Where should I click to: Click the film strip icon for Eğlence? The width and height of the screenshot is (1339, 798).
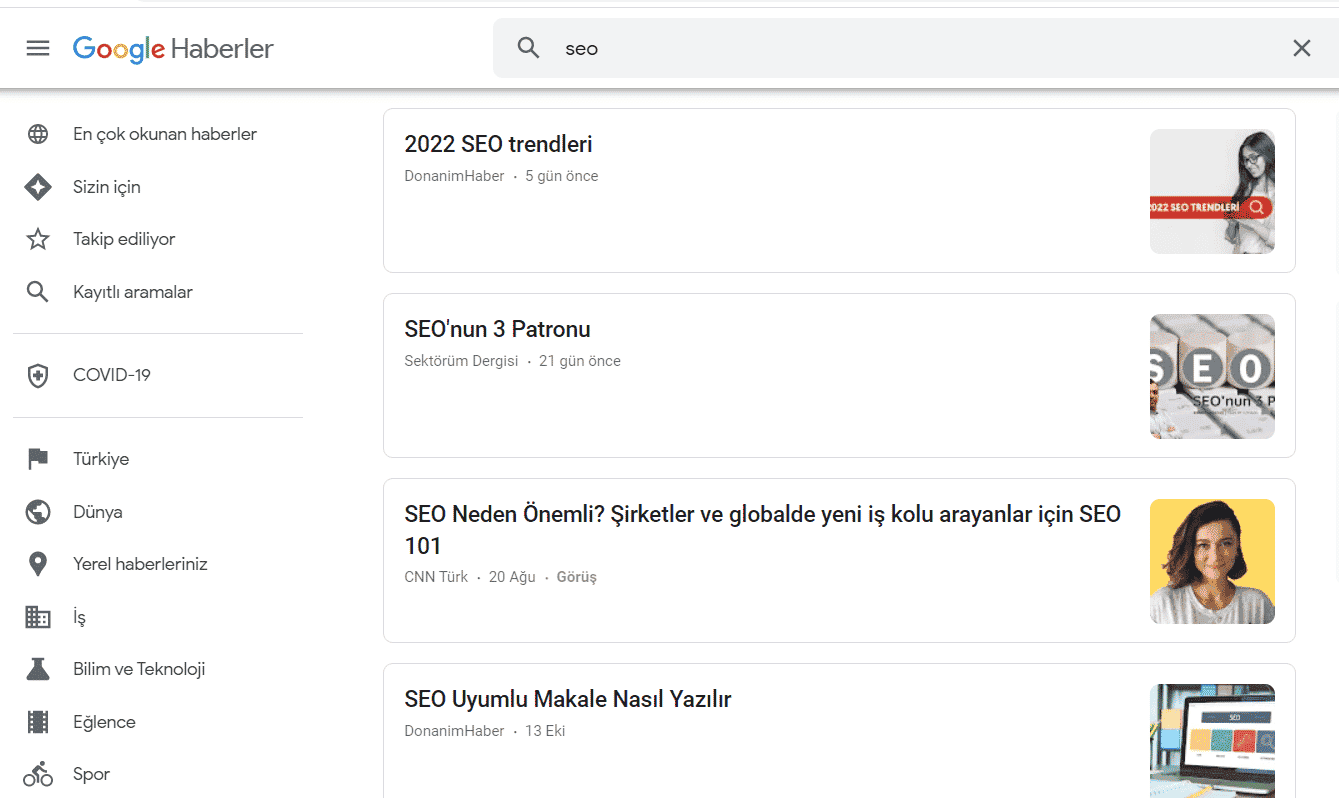(x=38, y=722)
